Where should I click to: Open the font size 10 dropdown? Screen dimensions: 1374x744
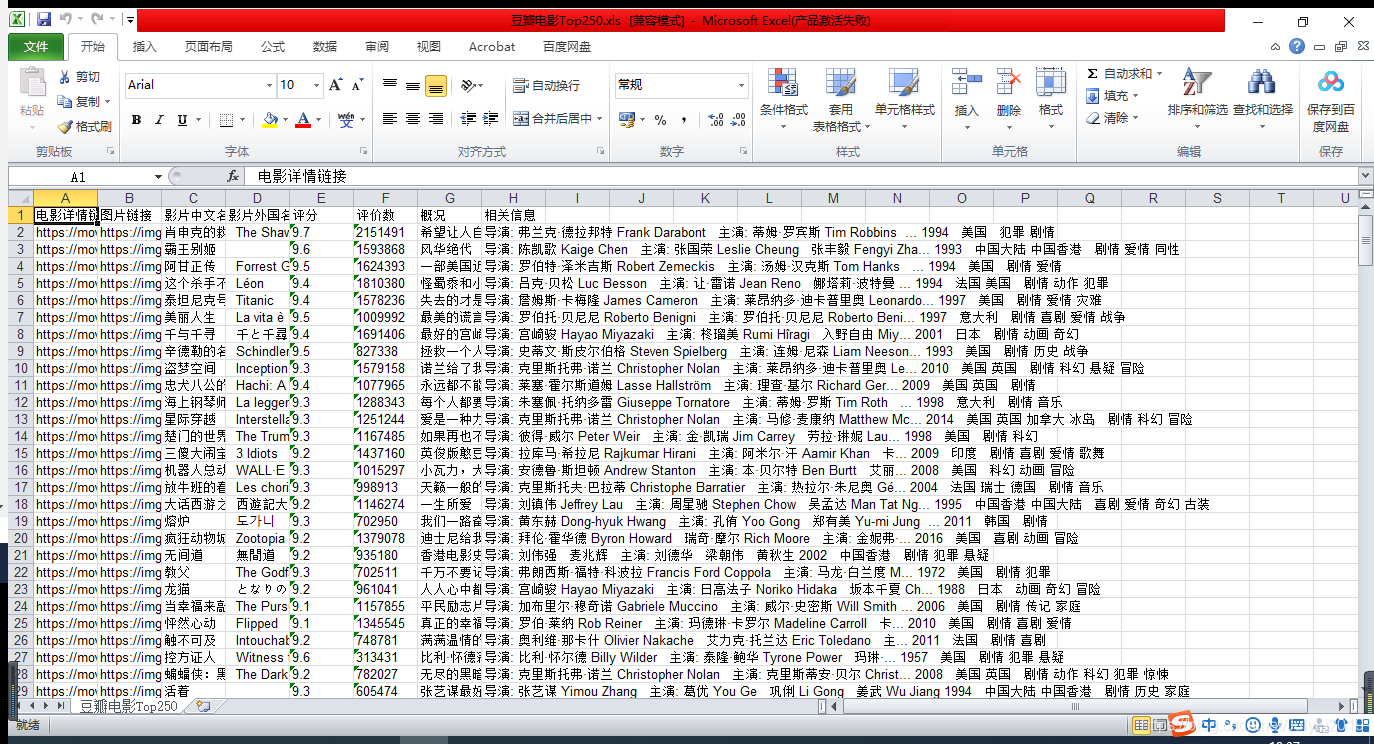(314, 85)
